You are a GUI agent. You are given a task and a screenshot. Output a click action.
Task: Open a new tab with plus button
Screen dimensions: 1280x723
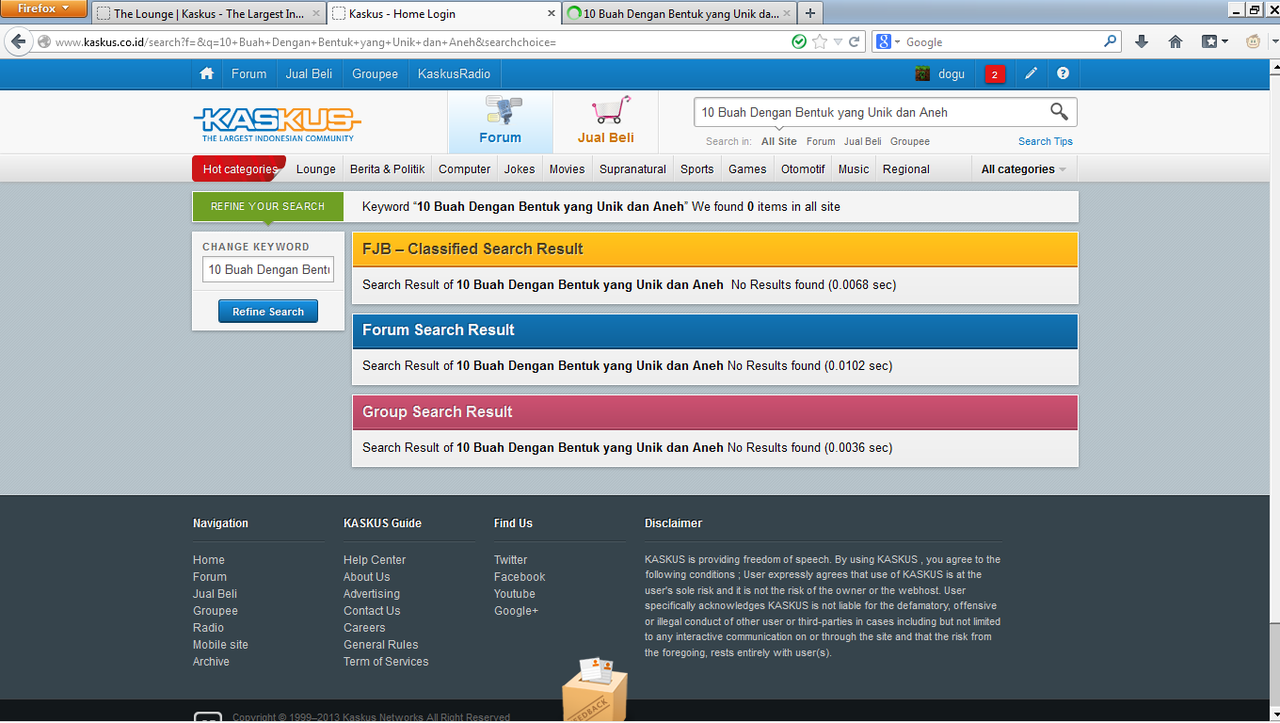click(x=810, y=13)
